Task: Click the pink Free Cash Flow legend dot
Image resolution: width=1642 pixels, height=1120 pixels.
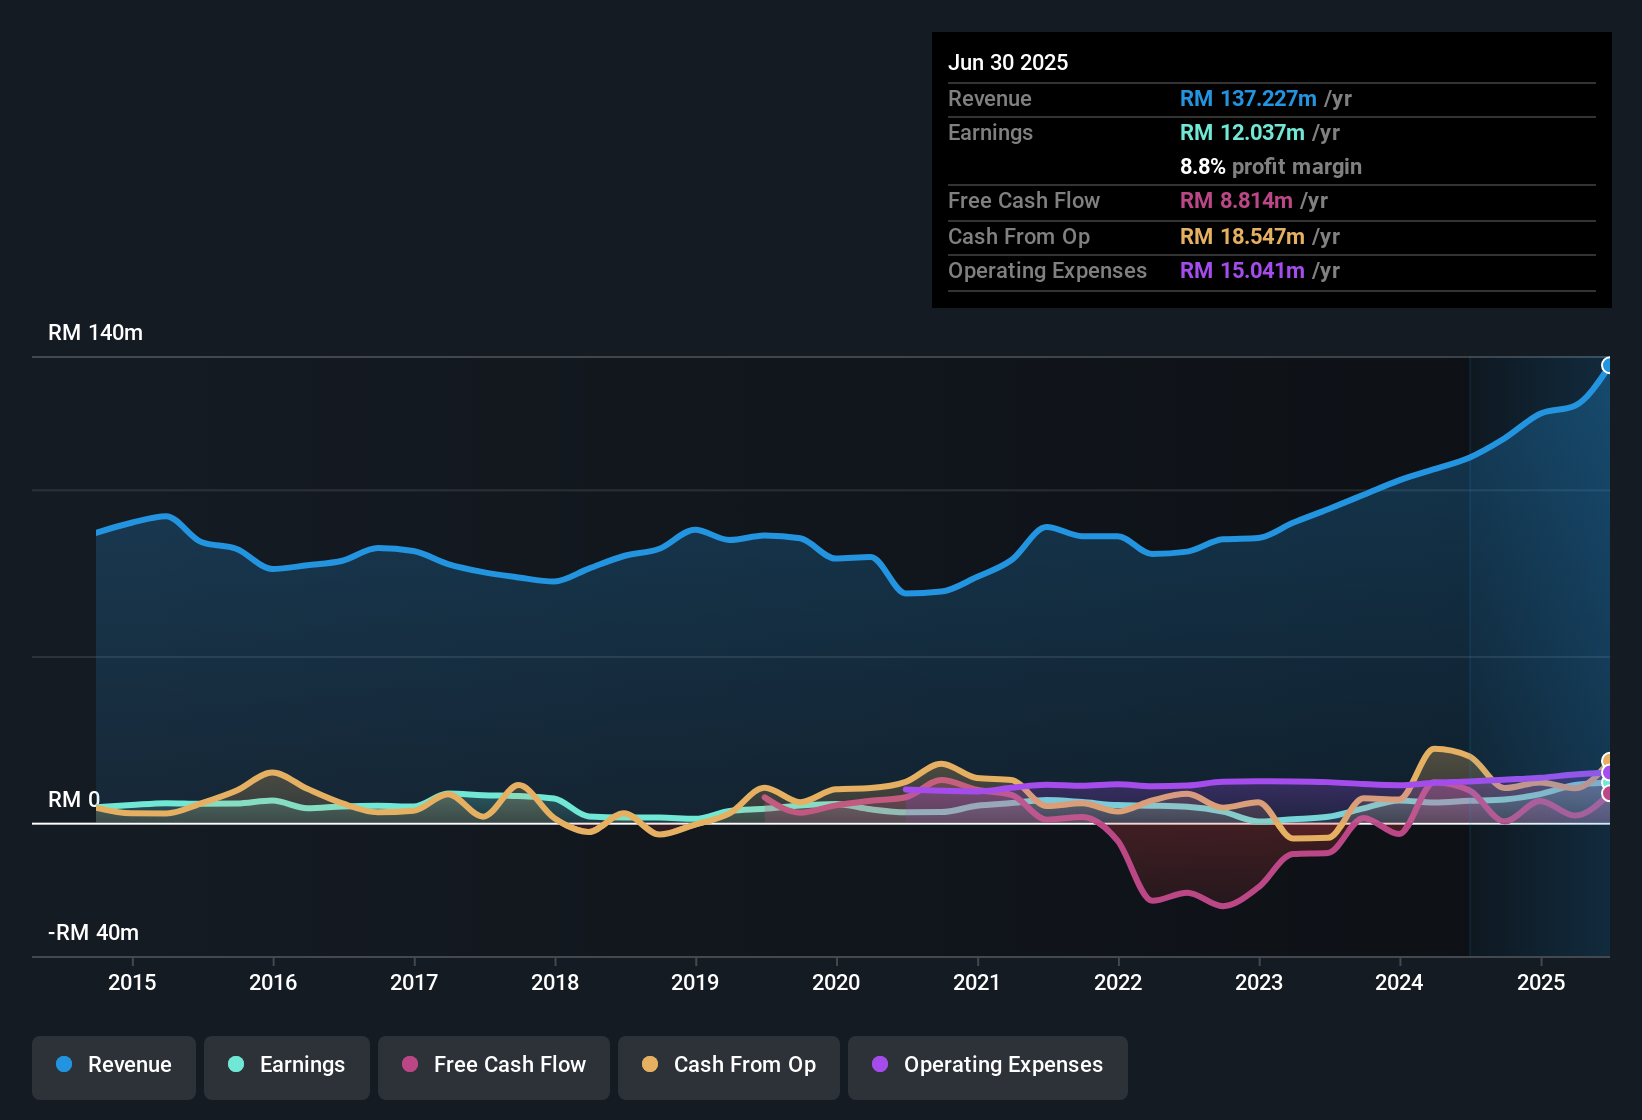Action: (x=410, y=1065)
